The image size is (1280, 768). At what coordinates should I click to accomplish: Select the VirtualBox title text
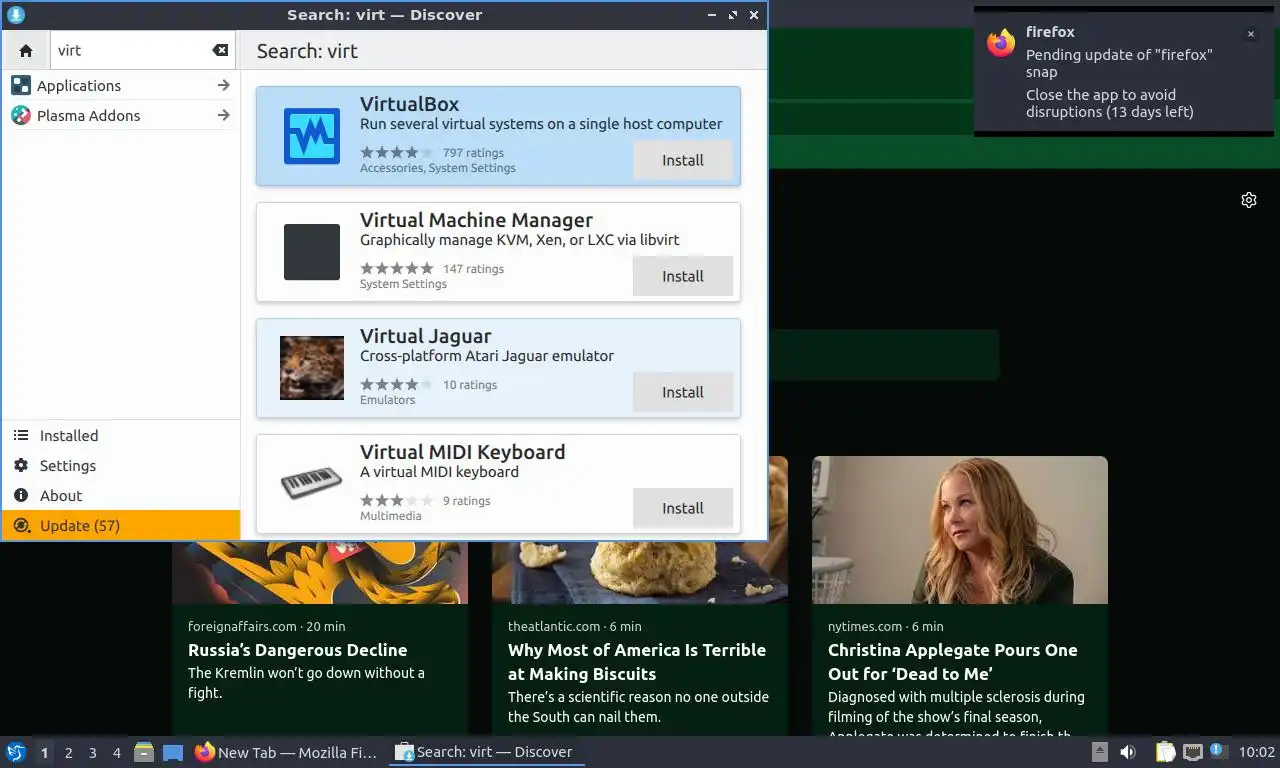click(x=410, y=104)
